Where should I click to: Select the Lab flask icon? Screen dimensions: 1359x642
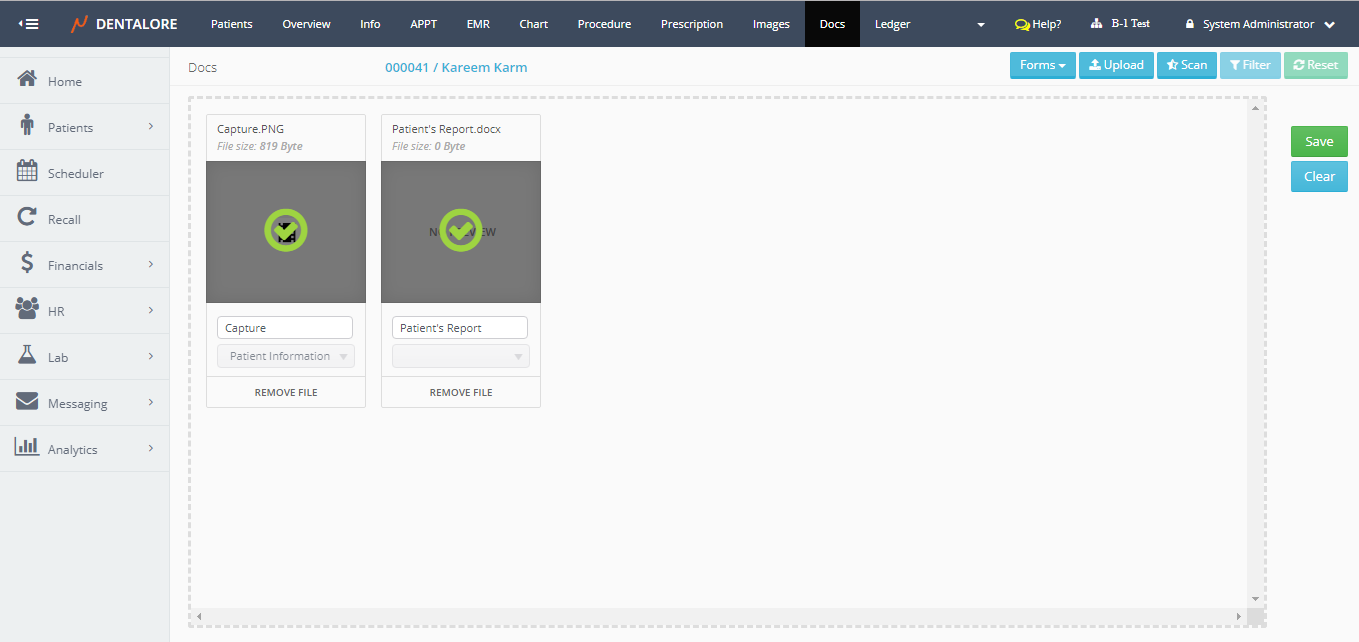[x=28, y=356]
